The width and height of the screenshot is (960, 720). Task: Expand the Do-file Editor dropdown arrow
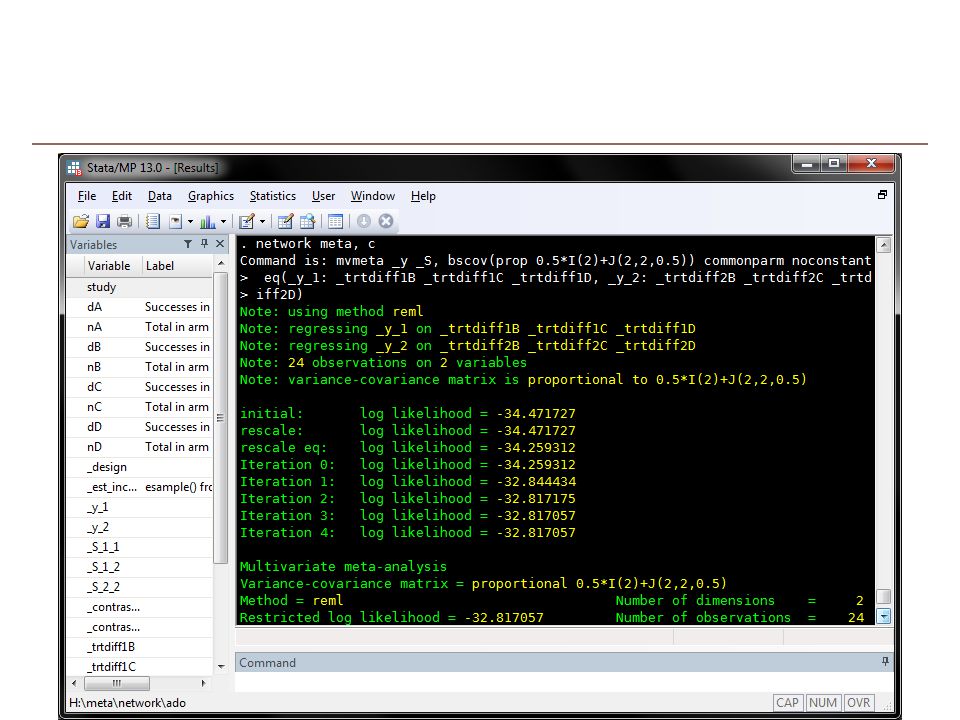(x=263, y=222)
